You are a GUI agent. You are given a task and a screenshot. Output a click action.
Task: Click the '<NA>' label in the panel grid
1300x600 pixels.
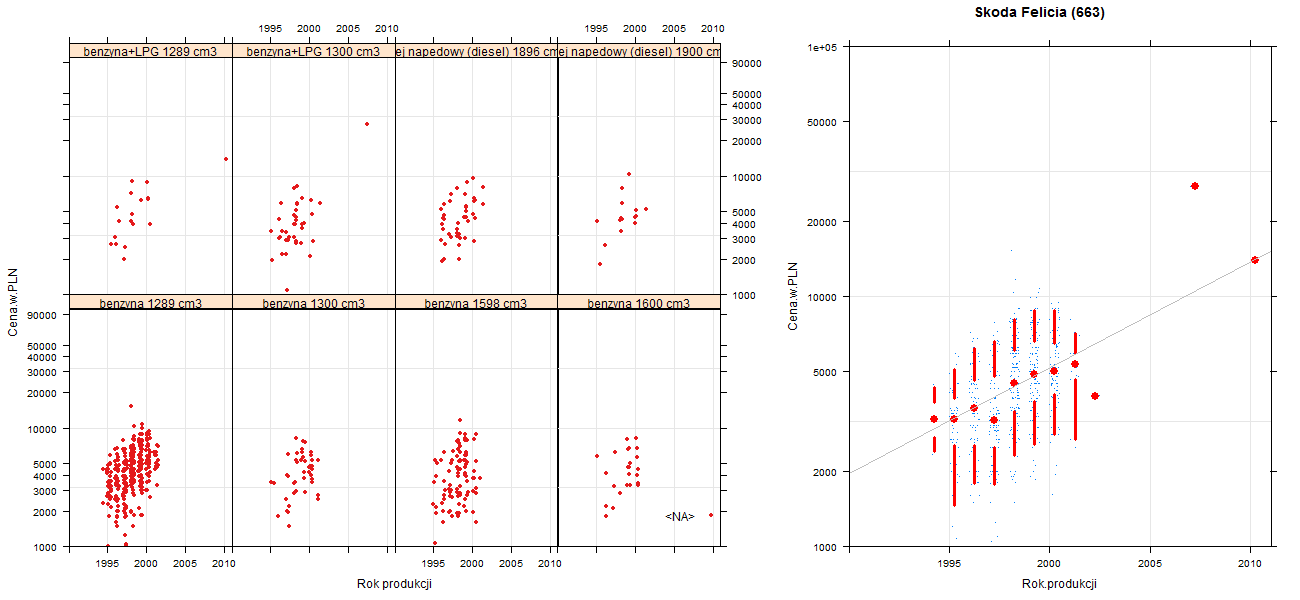coord(679,516)
